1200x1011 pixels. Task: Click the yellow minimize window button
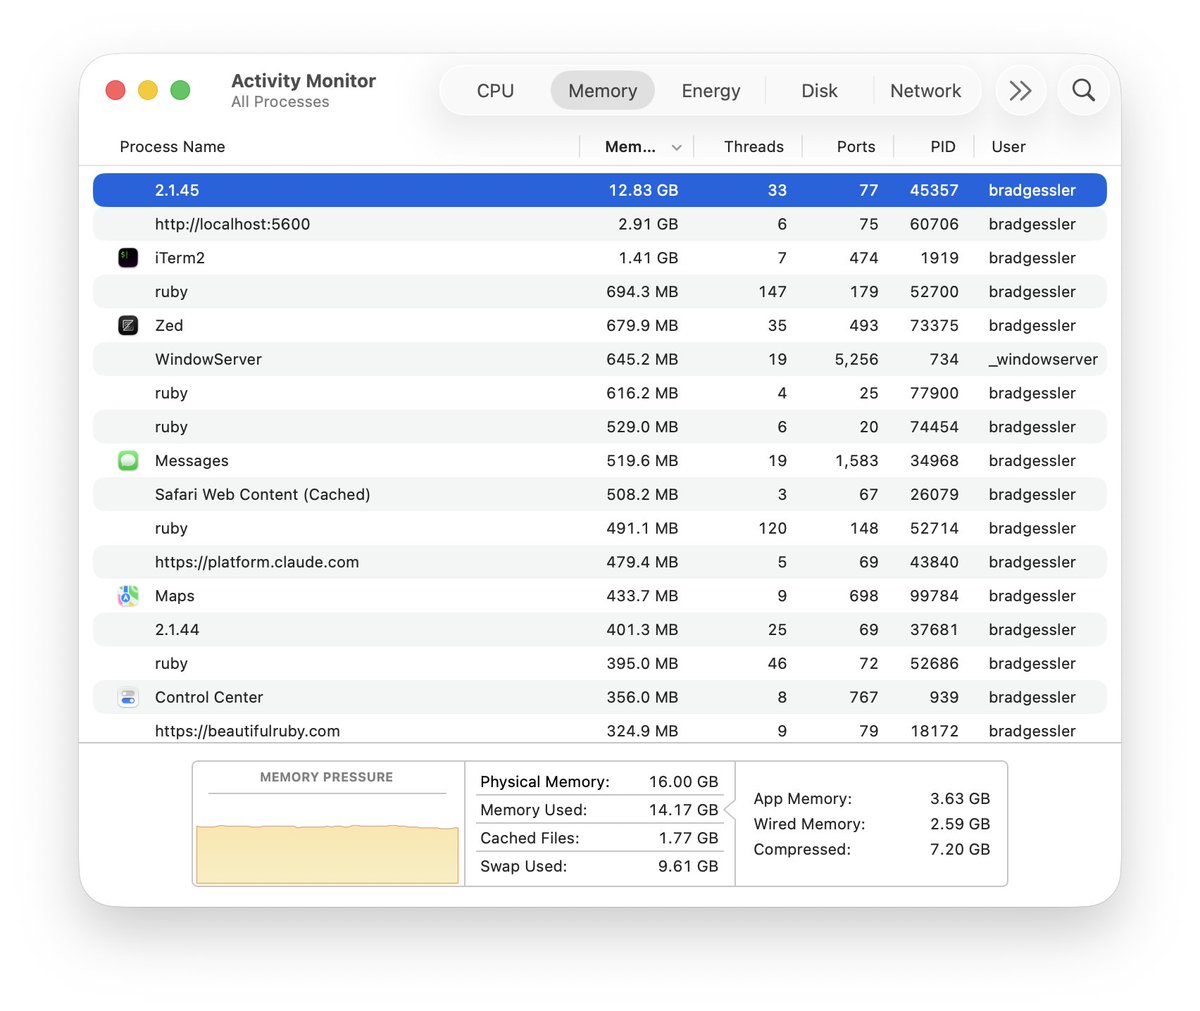148,90
